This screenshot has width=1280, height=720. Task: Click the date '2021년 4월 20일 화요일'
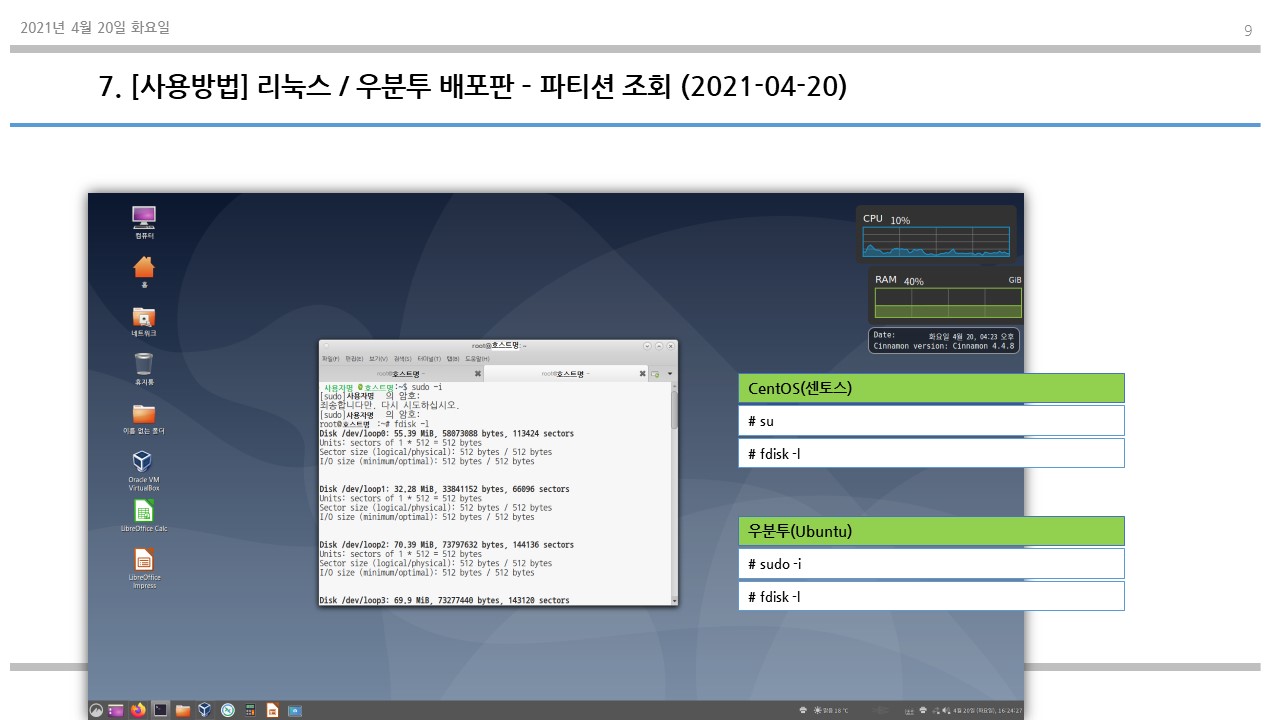click(x=95, y=28)
